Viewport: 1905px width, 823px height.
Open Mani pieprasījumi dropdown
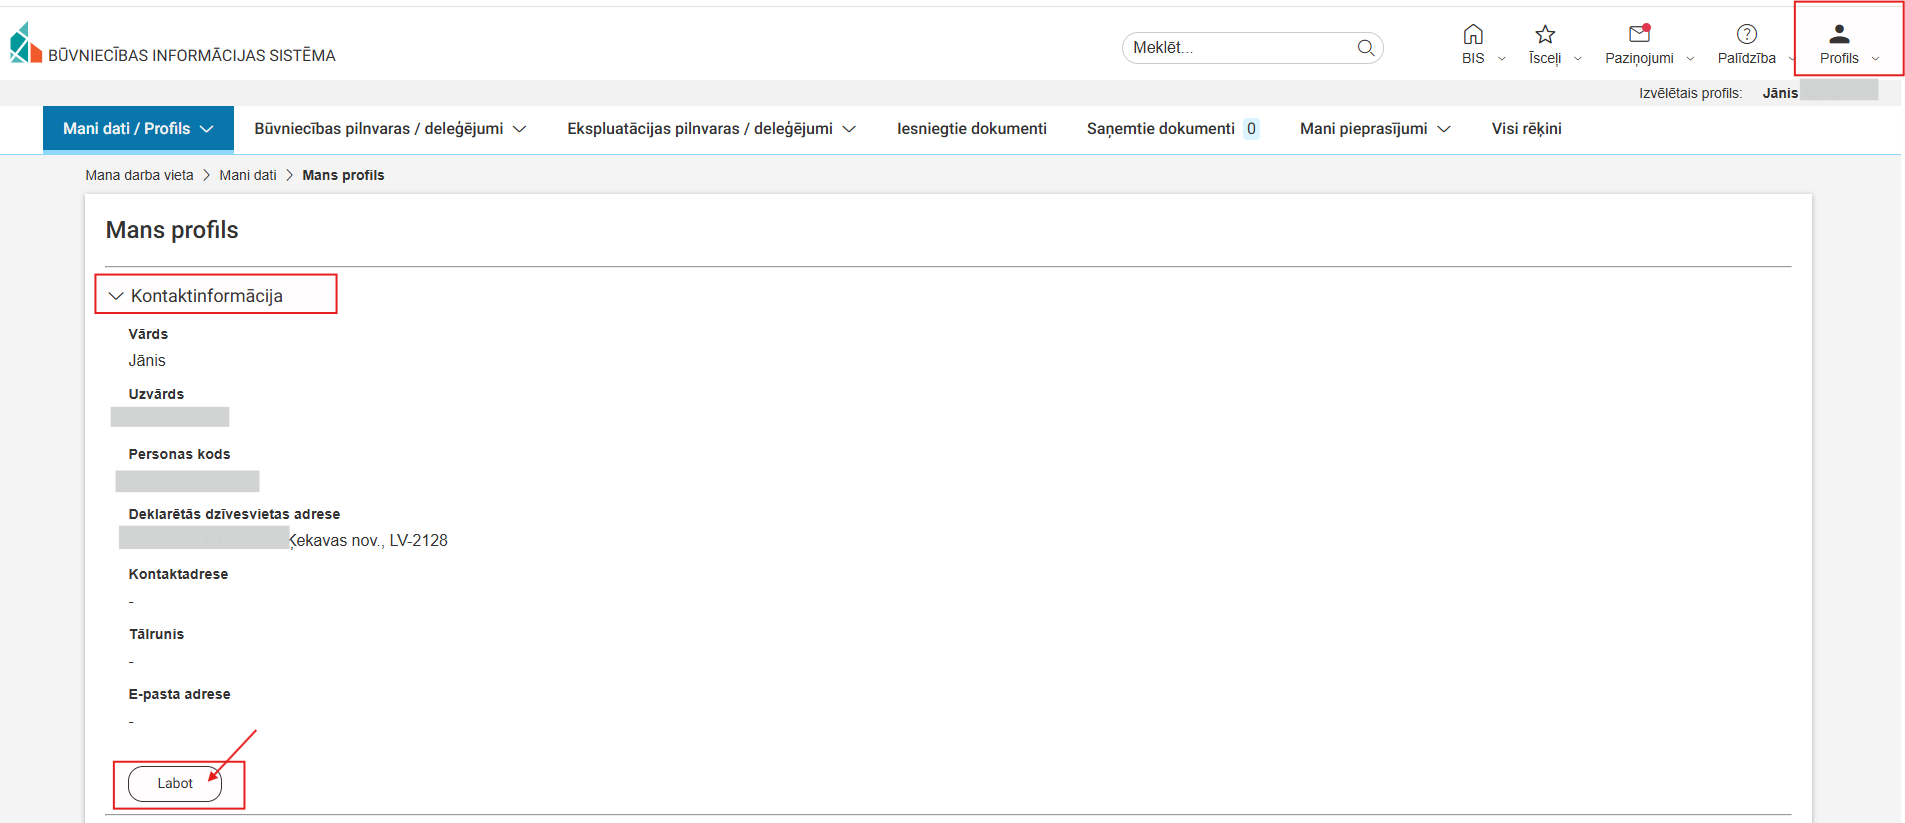pyautogui.click(x=1375, y=129)
